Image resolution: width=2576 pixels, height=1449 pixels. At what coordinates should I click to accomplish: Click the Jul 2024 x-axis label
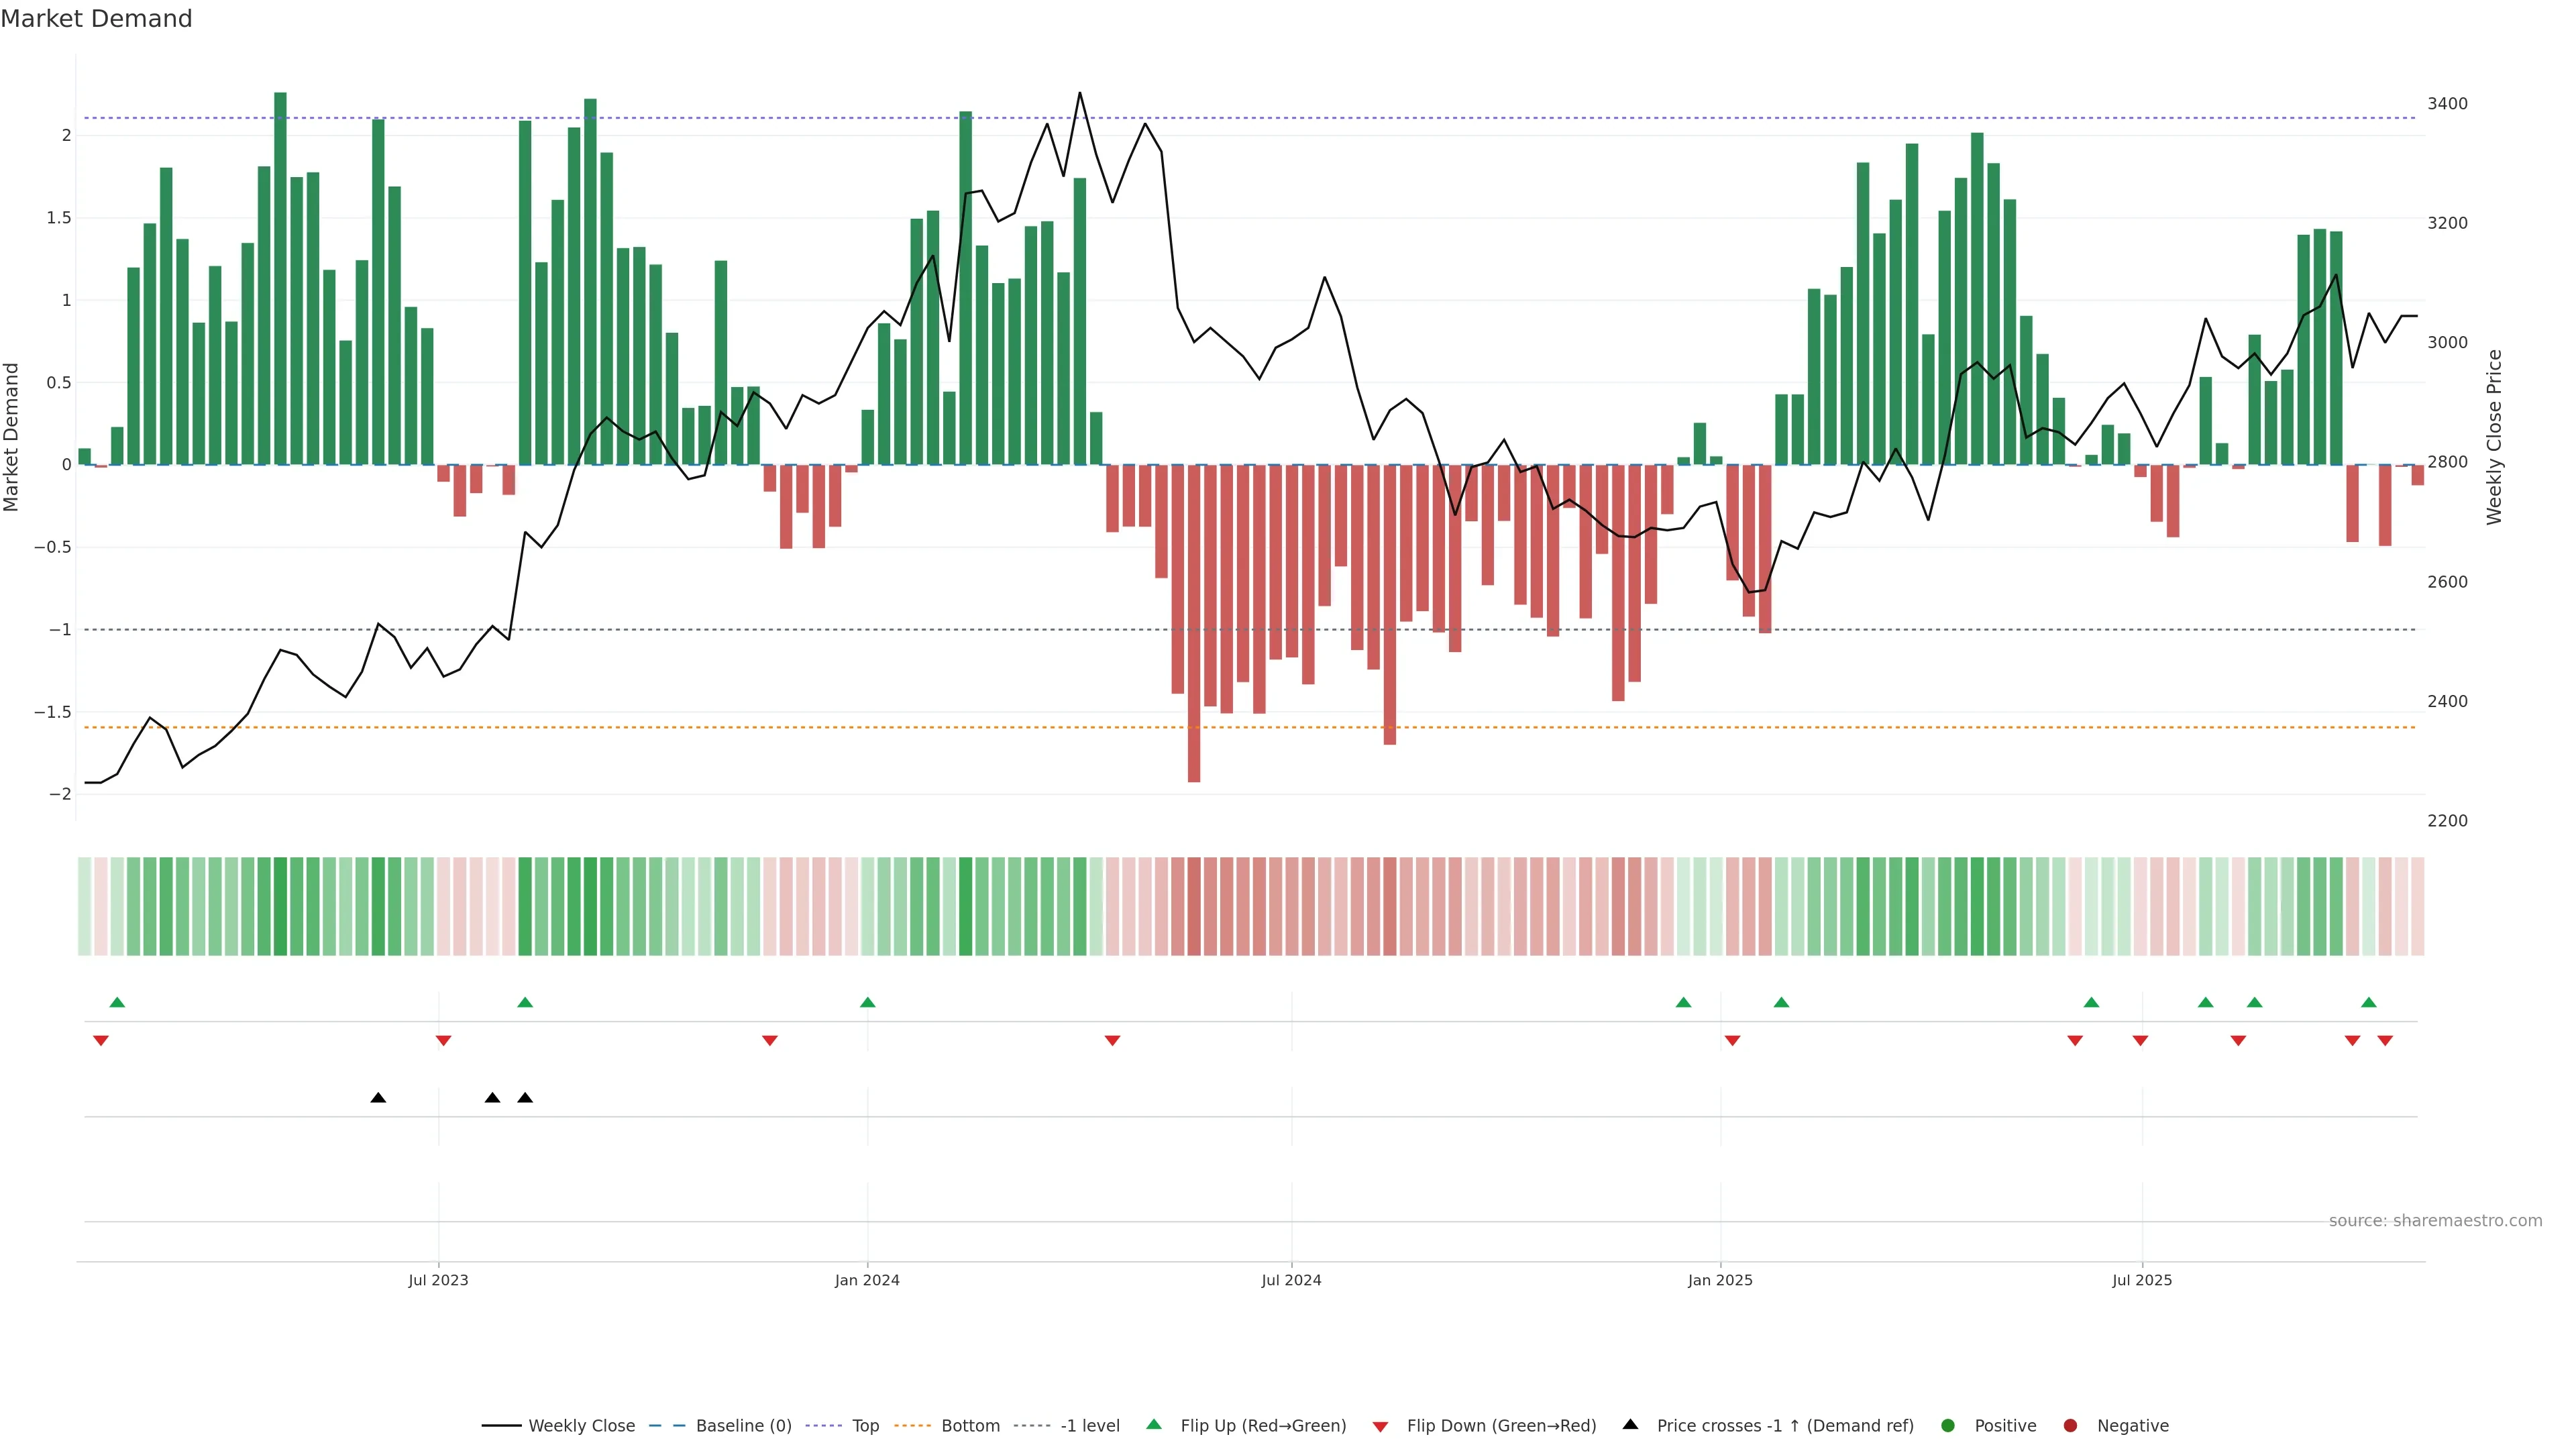click(x=1291, y=1280)
